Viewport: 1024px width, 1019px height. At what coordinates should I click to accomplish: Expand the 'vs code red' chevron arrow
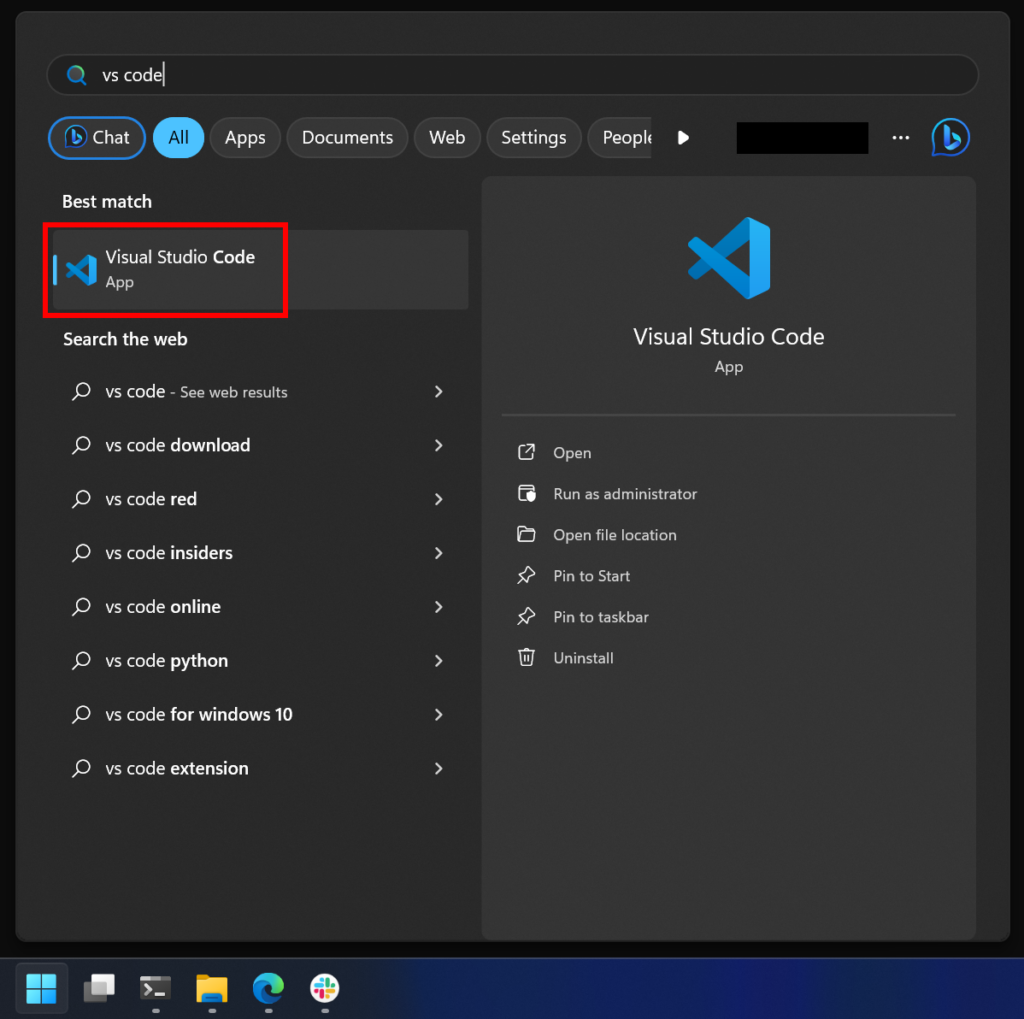tap(438, 499)
